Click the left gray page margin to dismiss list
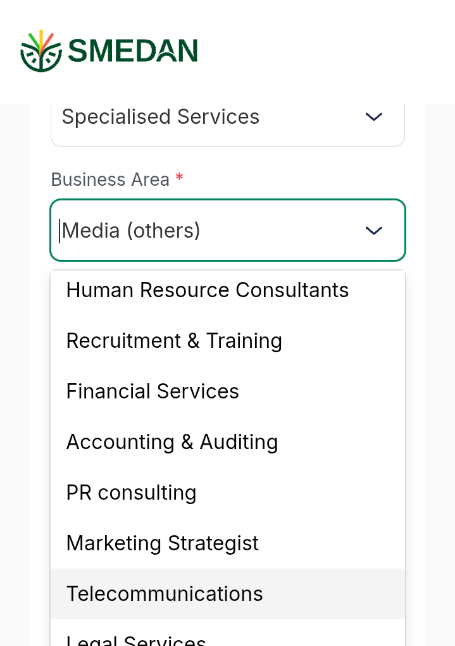 [x=15, y=371]
